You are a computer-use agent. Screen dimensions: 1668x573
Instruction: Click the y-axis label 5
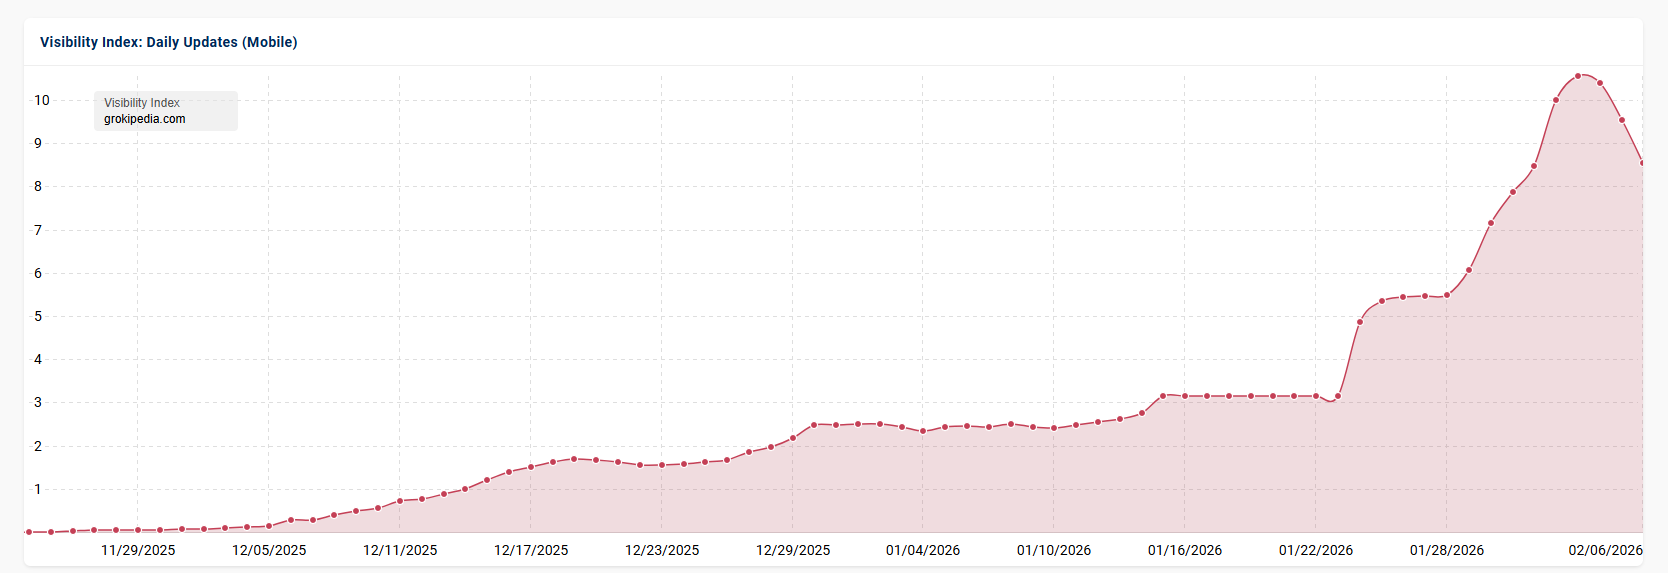tap(38, 316)
